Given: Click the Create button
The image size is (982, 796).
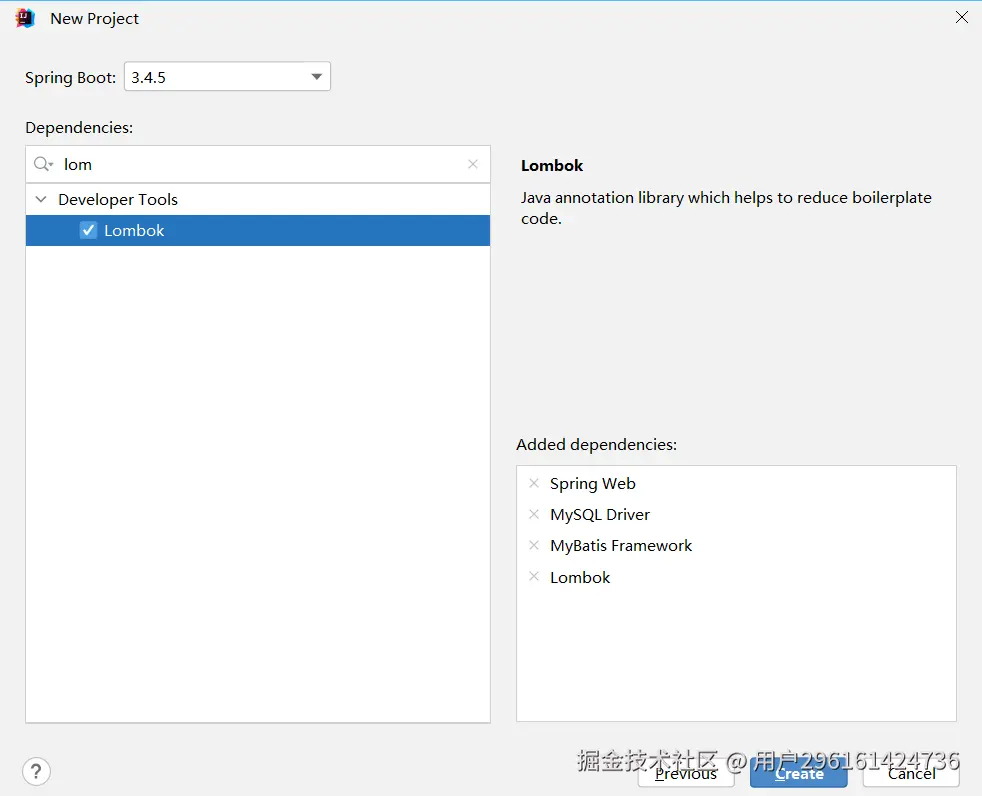Looking at the screenshot, I should (799, 774).
